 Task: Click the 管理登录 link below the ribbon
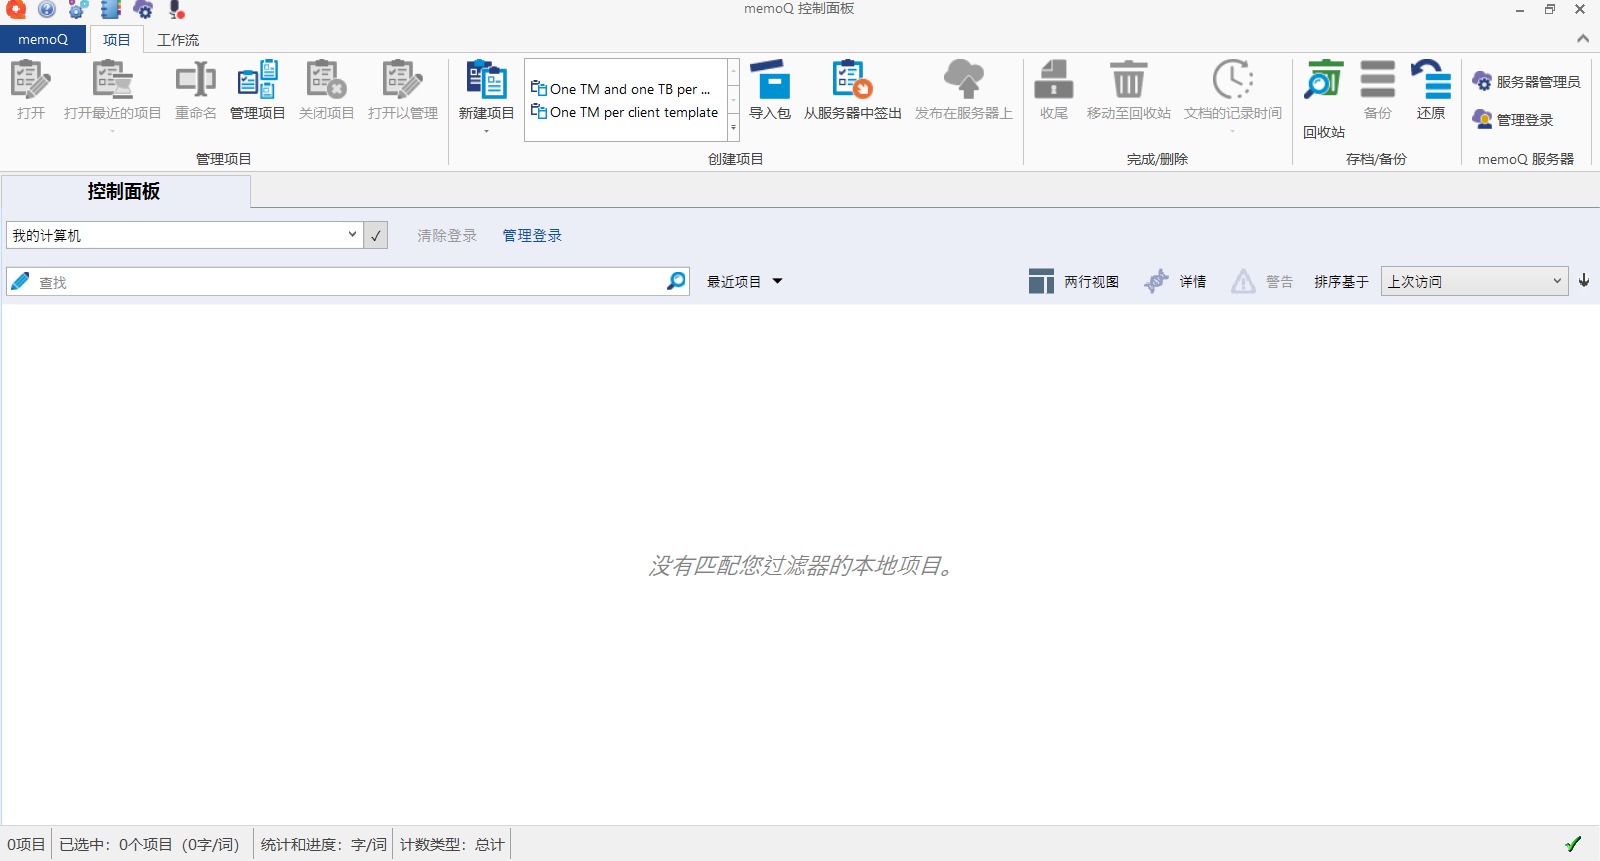532,236
